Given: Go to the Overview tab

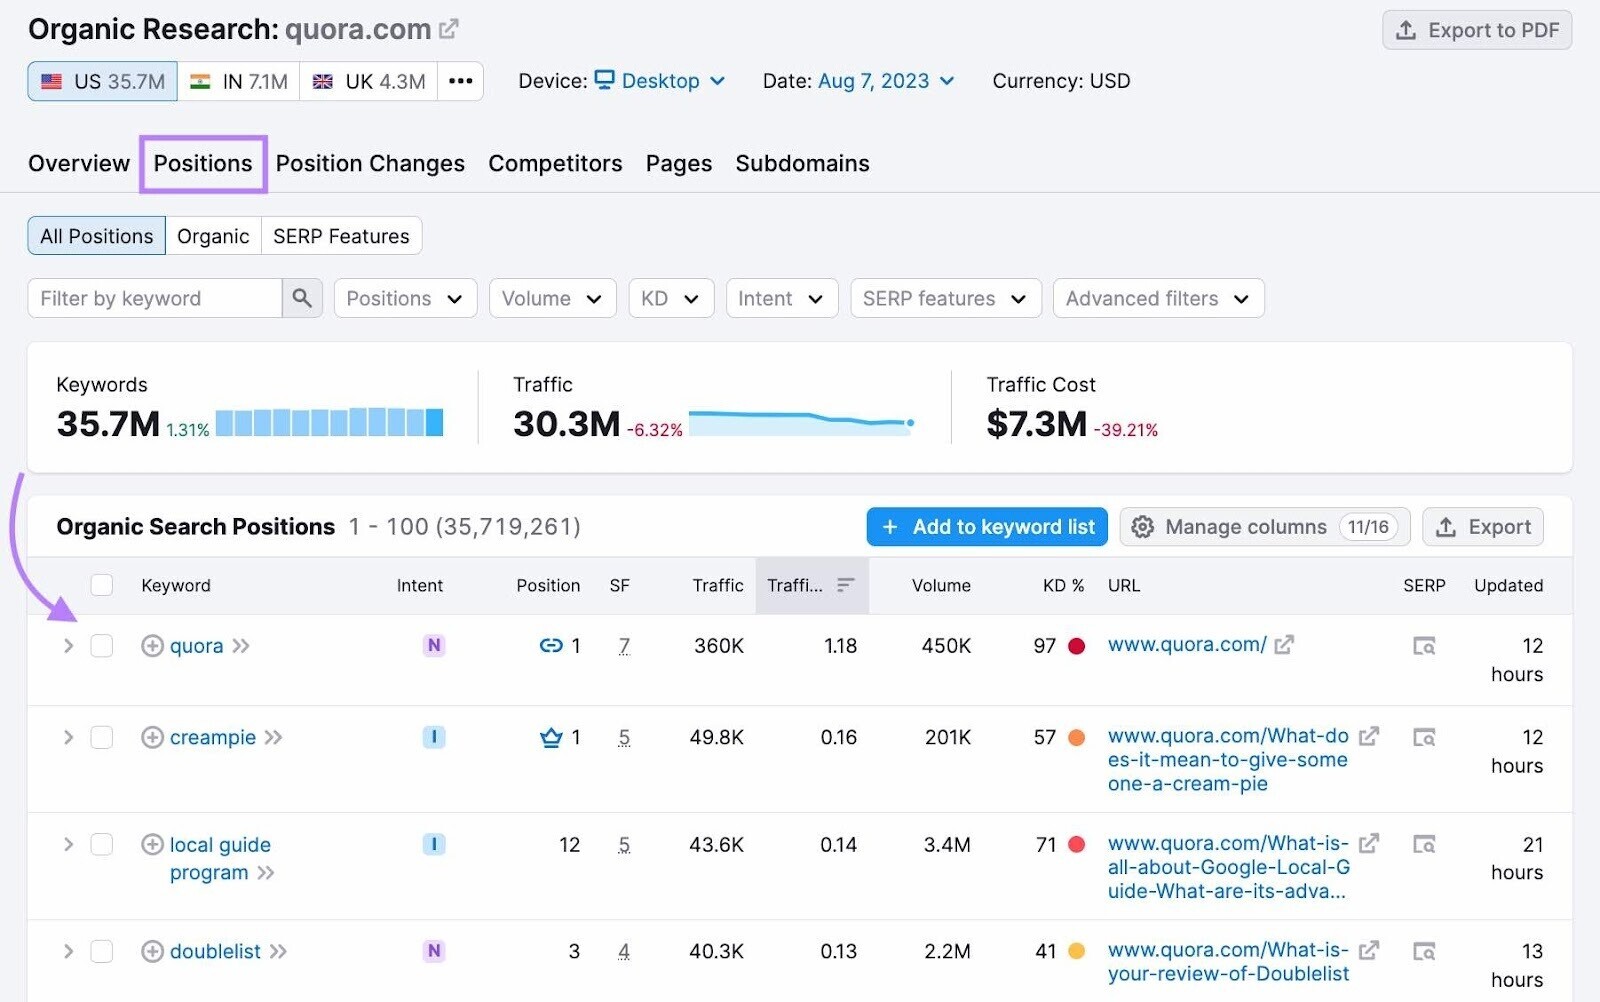Looking at the screenshot, I should coord(79,163).
